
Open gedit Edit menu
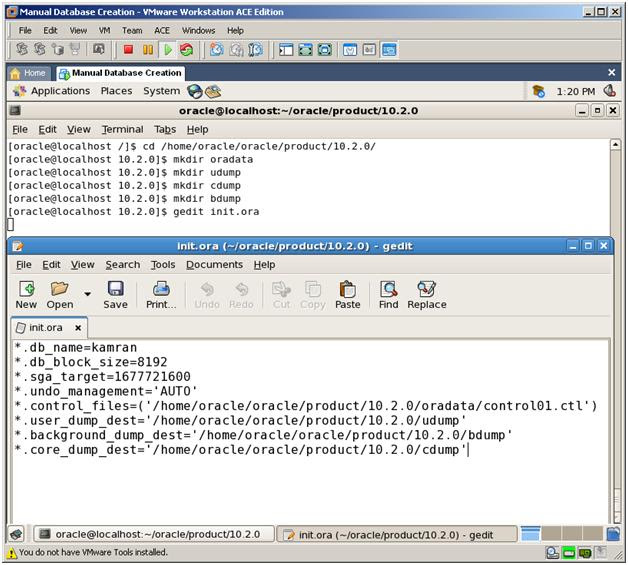click(x=51, y=265)
